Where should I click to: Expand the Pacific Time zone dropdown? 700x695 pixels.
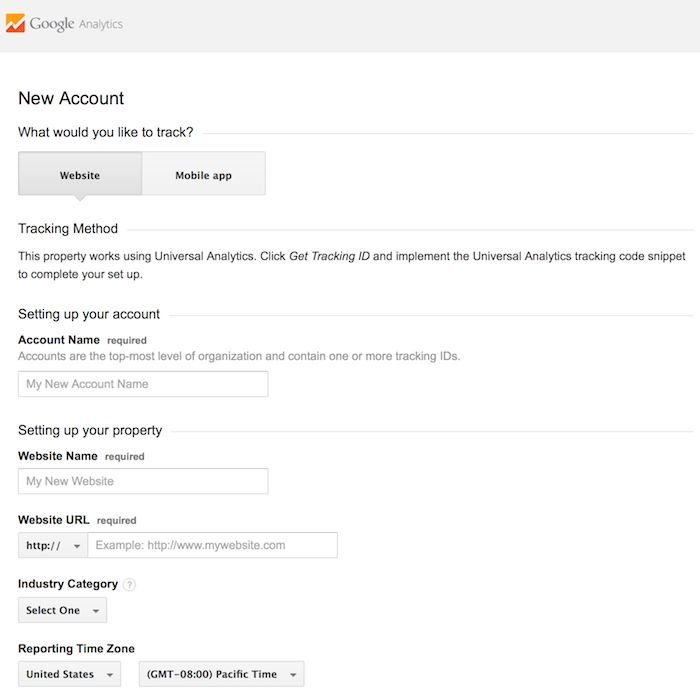(x=220, y=674)
